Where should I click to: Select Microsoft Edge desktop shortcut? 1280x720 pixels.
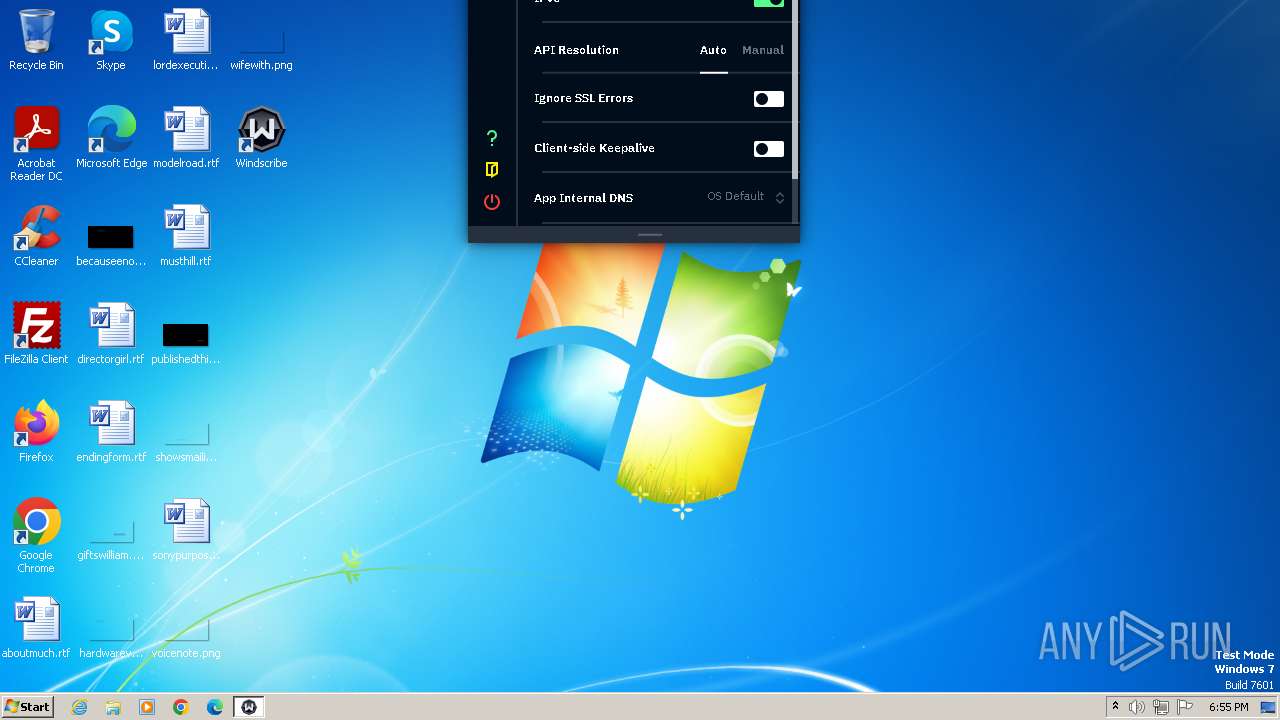click(111, 139)
